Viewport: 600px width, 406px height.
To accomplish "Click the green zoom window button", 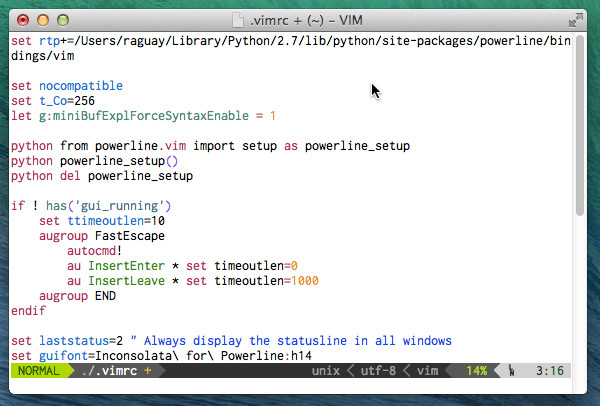I will 63,20.
